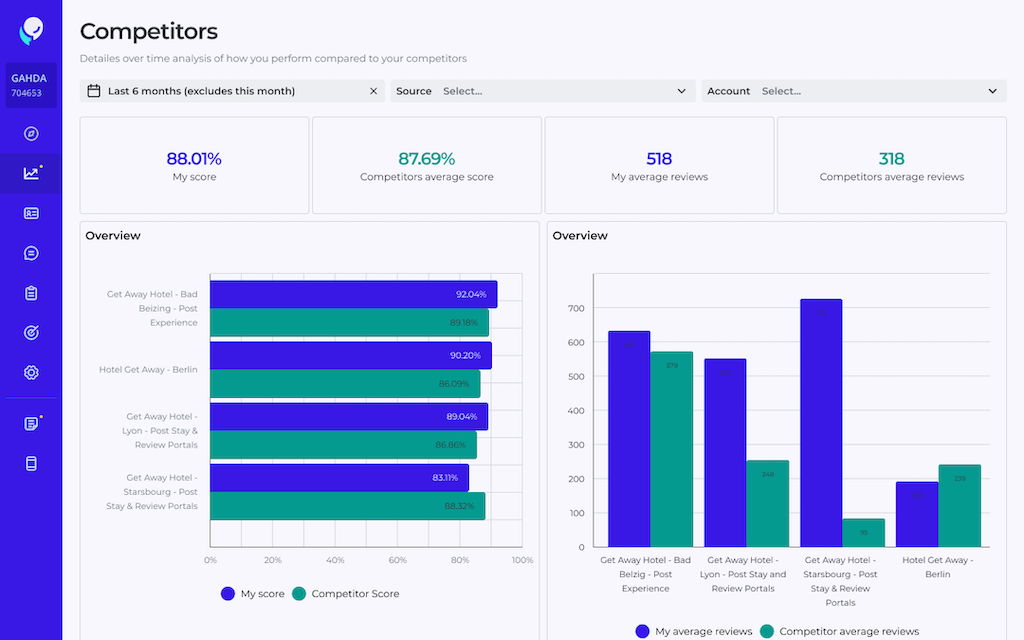
Task: Select the analytics chart icon in sidebar
Action: click(x=31, y=173)
